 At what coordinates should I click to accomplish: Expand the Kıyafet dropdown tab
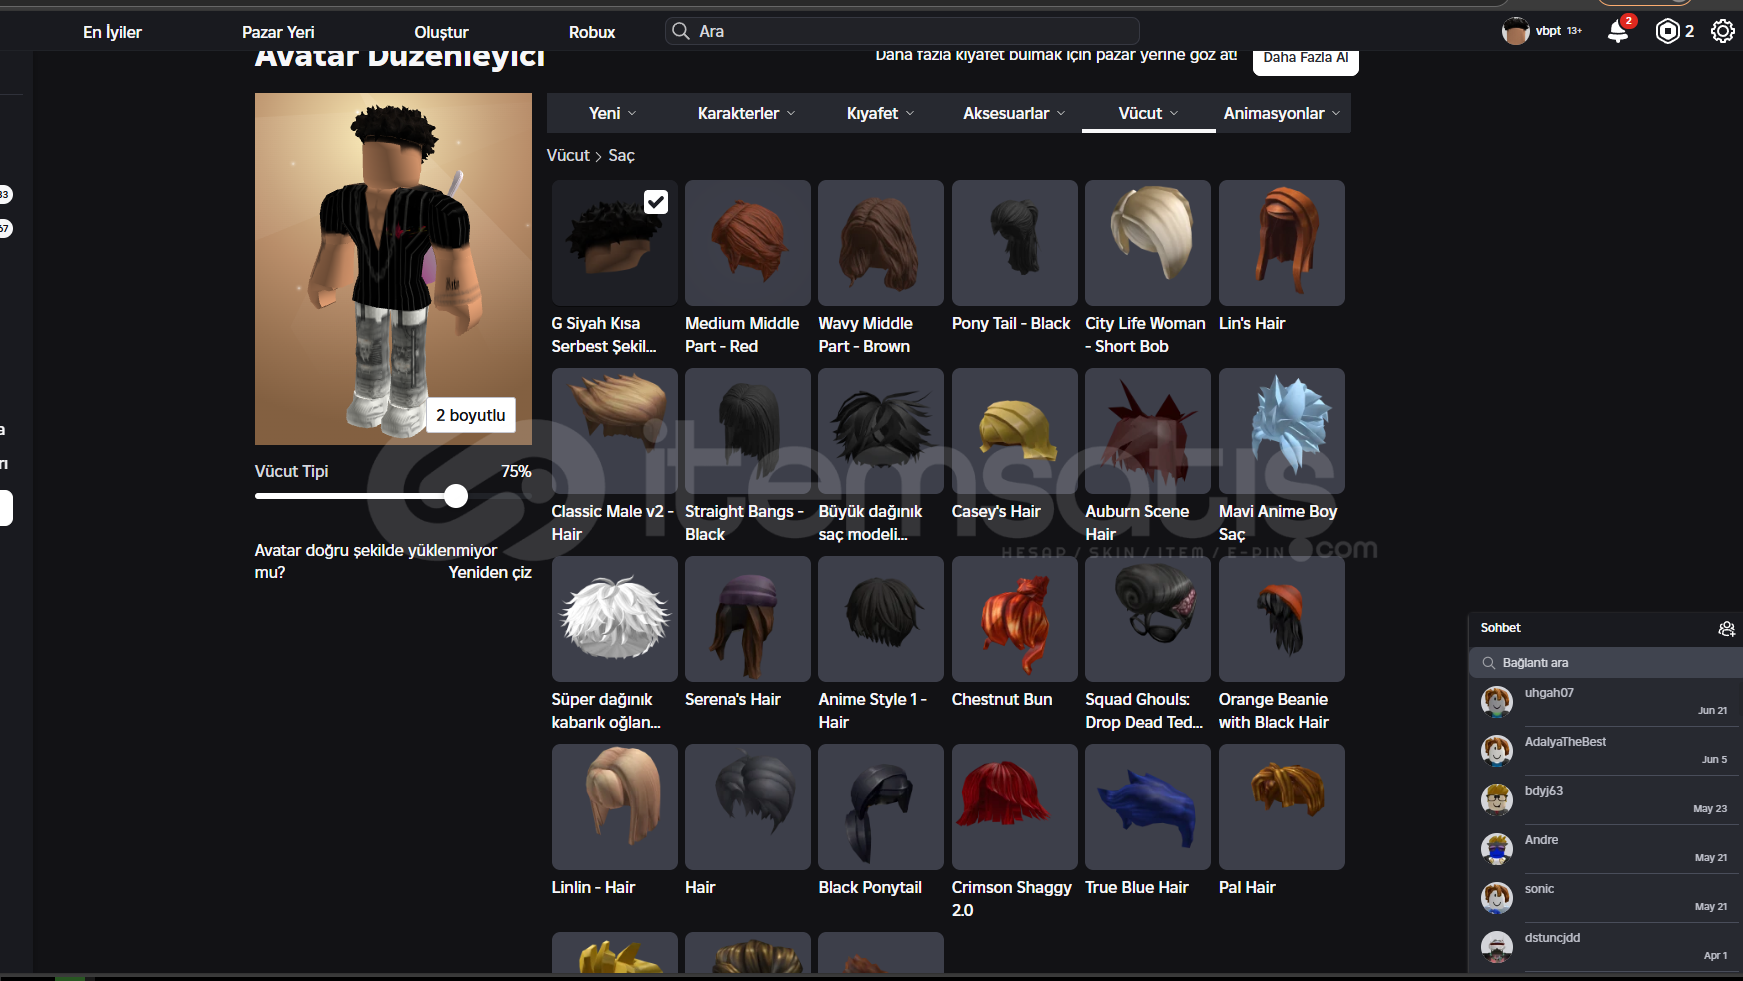point(881,113)
